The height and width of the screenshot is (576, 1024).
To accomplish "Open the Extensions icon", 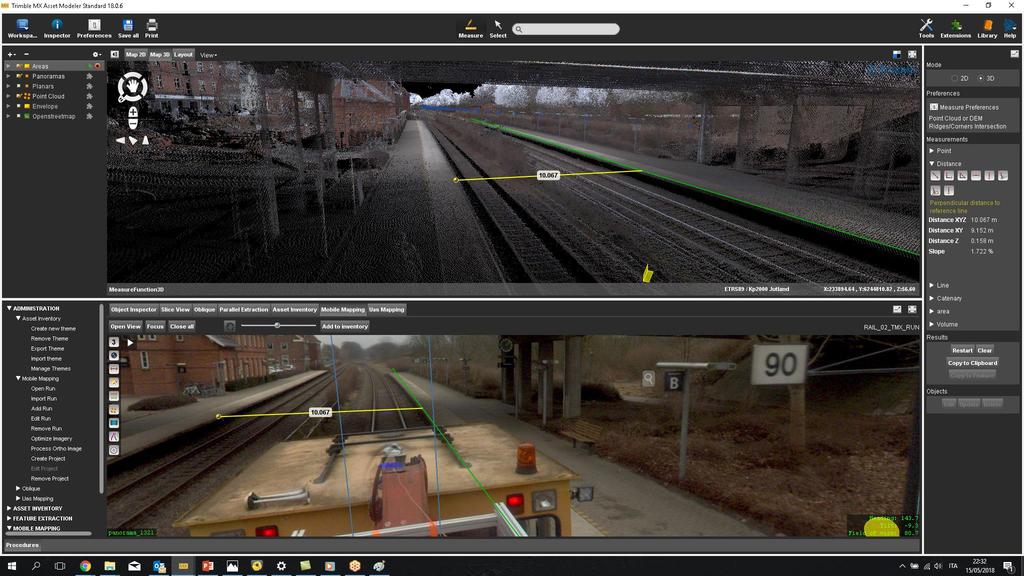I will click(x=955, y=28).
